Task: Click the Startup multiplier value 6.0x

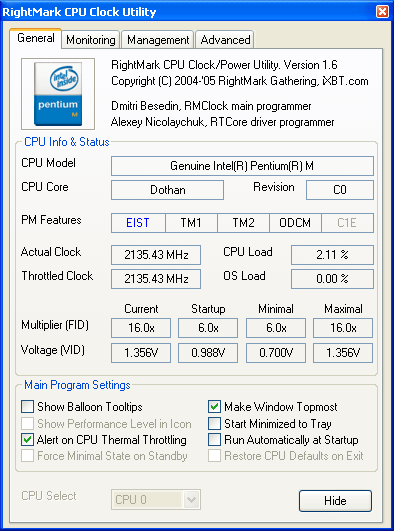Action: (208, 328)
